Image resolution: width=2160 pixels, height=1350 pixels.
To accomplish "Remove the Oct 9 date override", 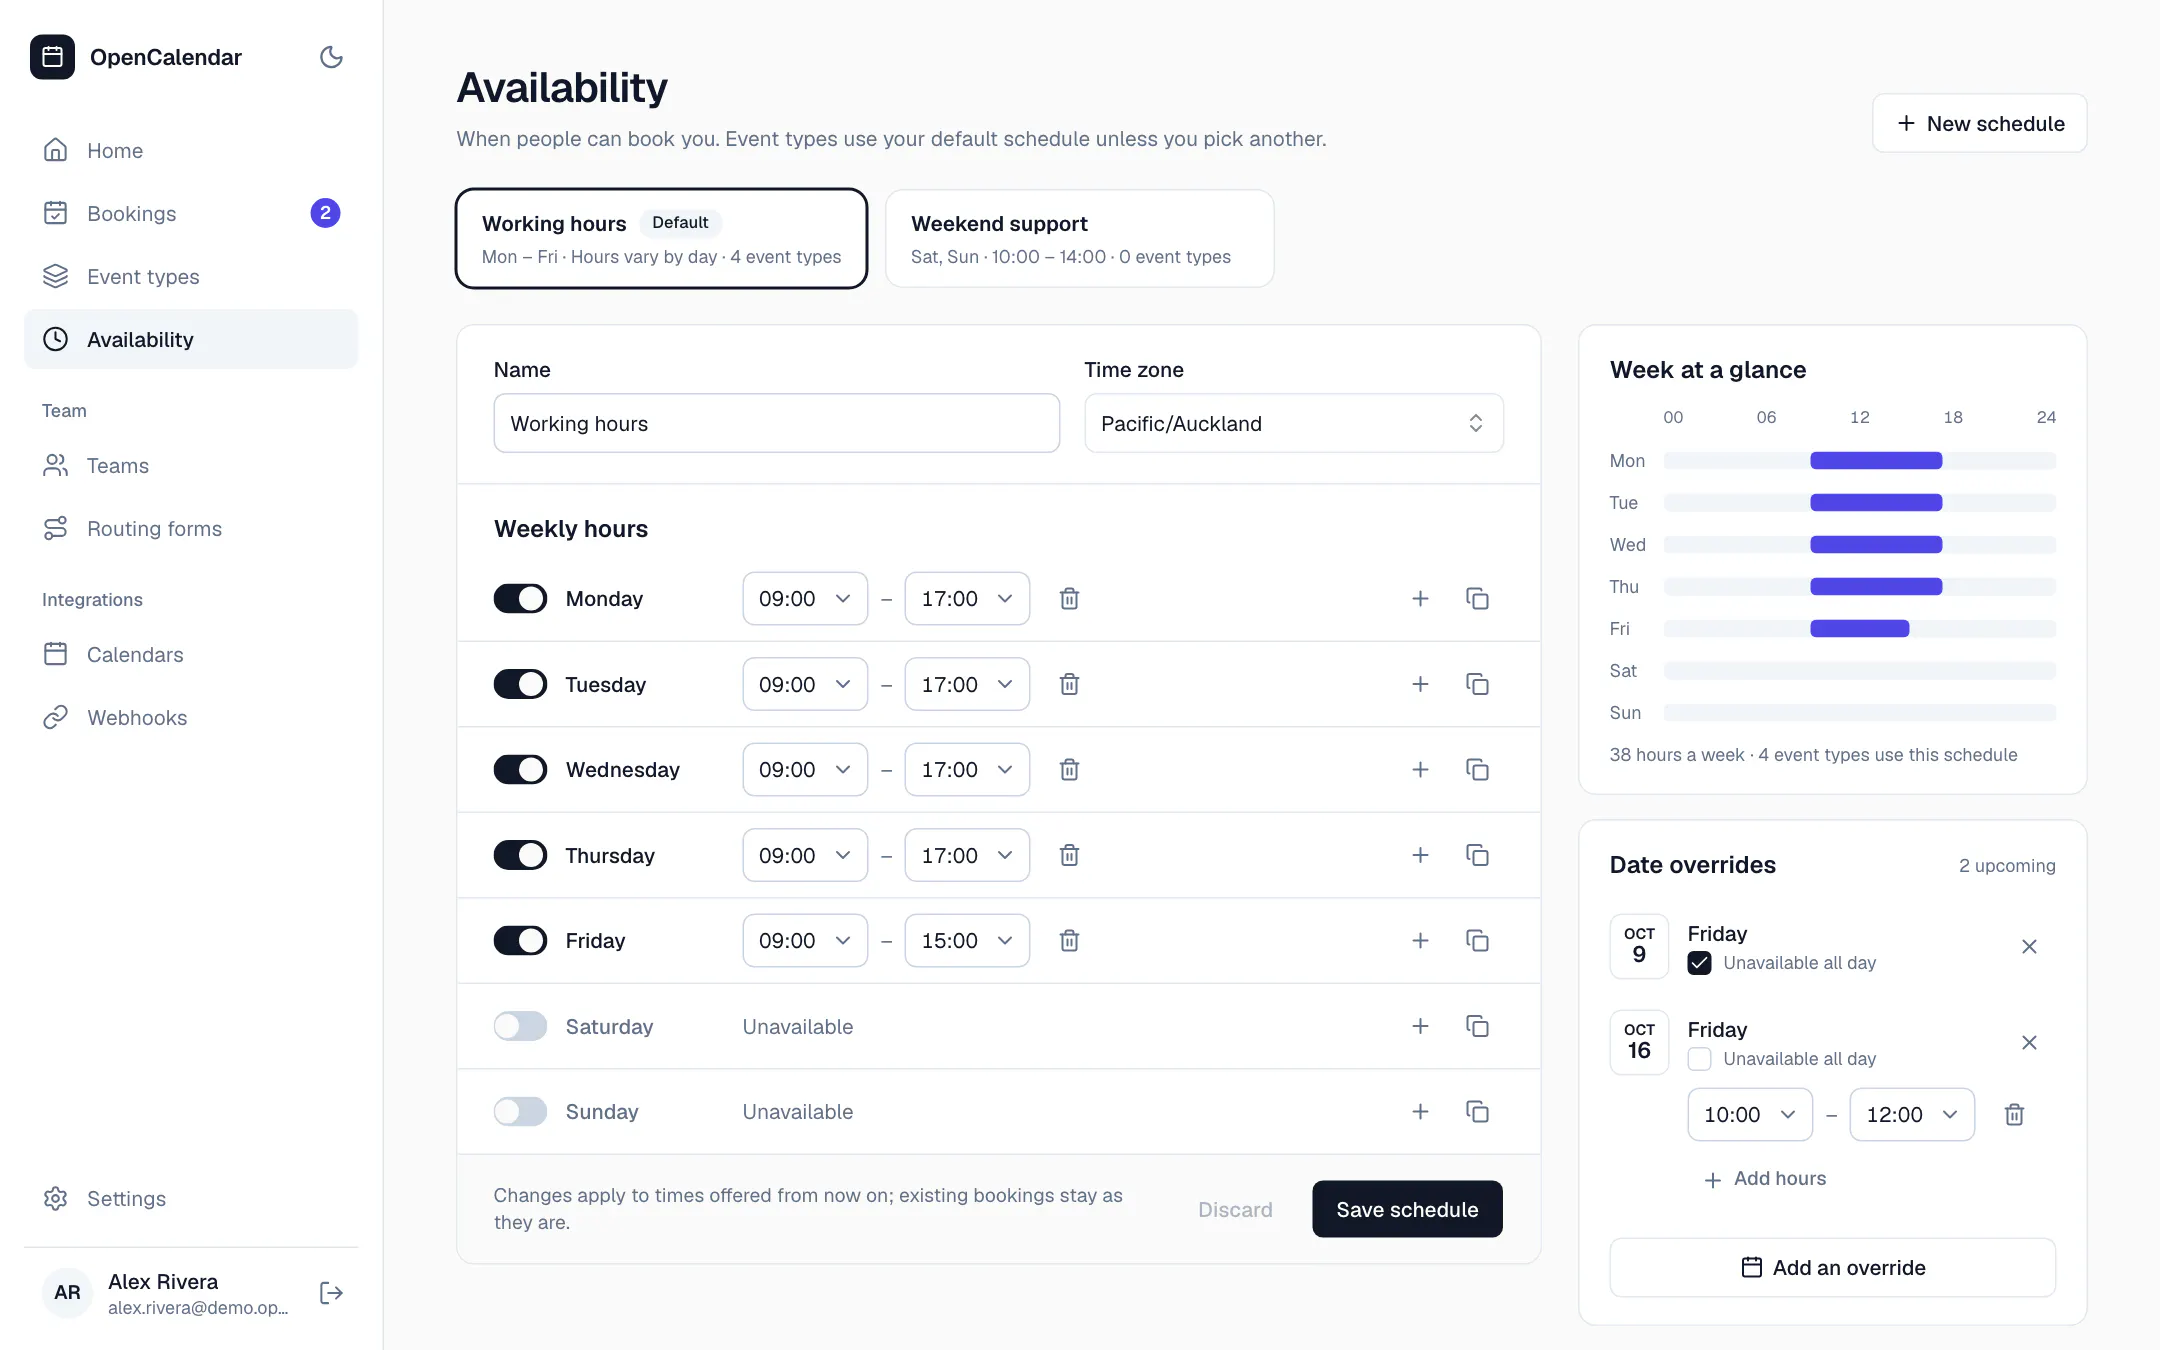I will coord(2029,946).
